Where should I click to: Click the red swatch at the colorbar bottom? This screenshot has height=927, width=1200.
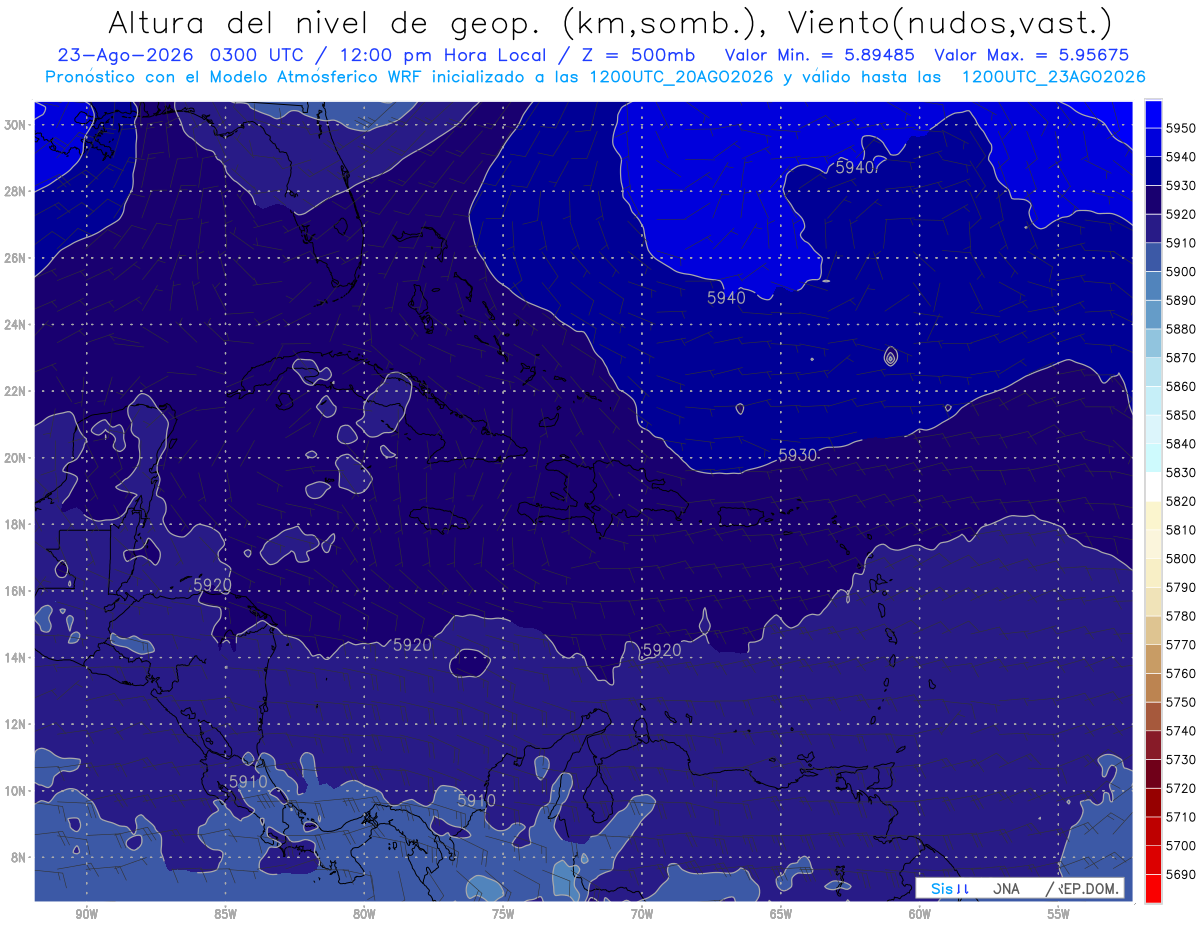click(x=1153, y=889)
